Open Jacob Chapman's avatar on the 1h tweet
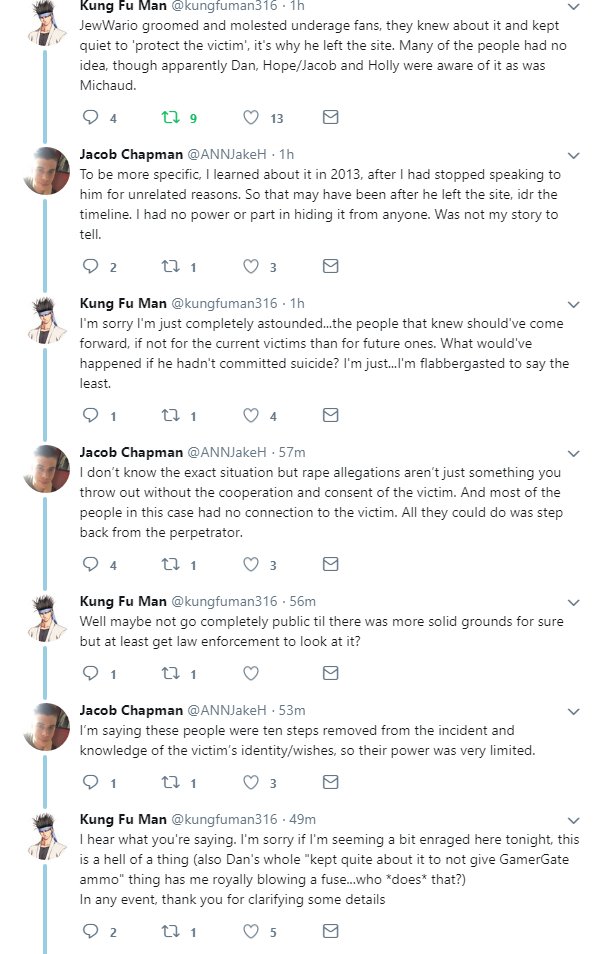The image size is (612, 954). coord(46,170)
